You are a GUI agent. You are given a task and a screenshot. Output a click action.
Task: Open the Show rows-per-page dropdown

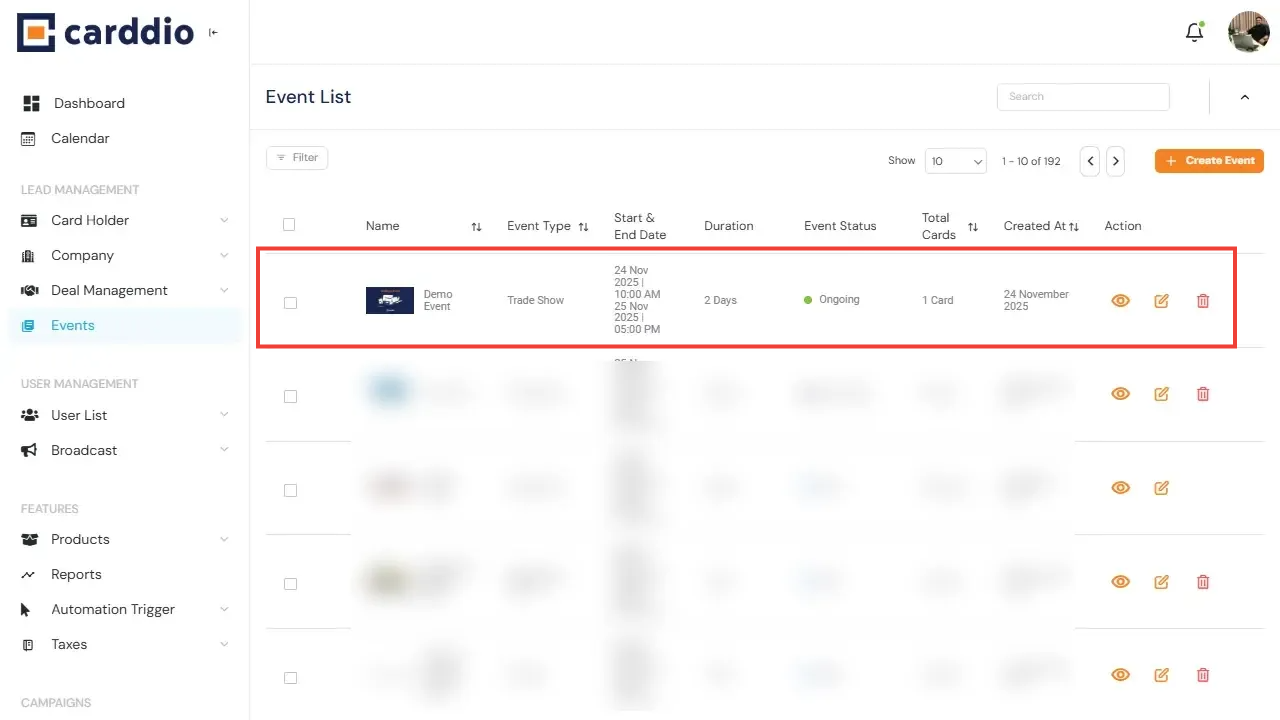[955, 161]
